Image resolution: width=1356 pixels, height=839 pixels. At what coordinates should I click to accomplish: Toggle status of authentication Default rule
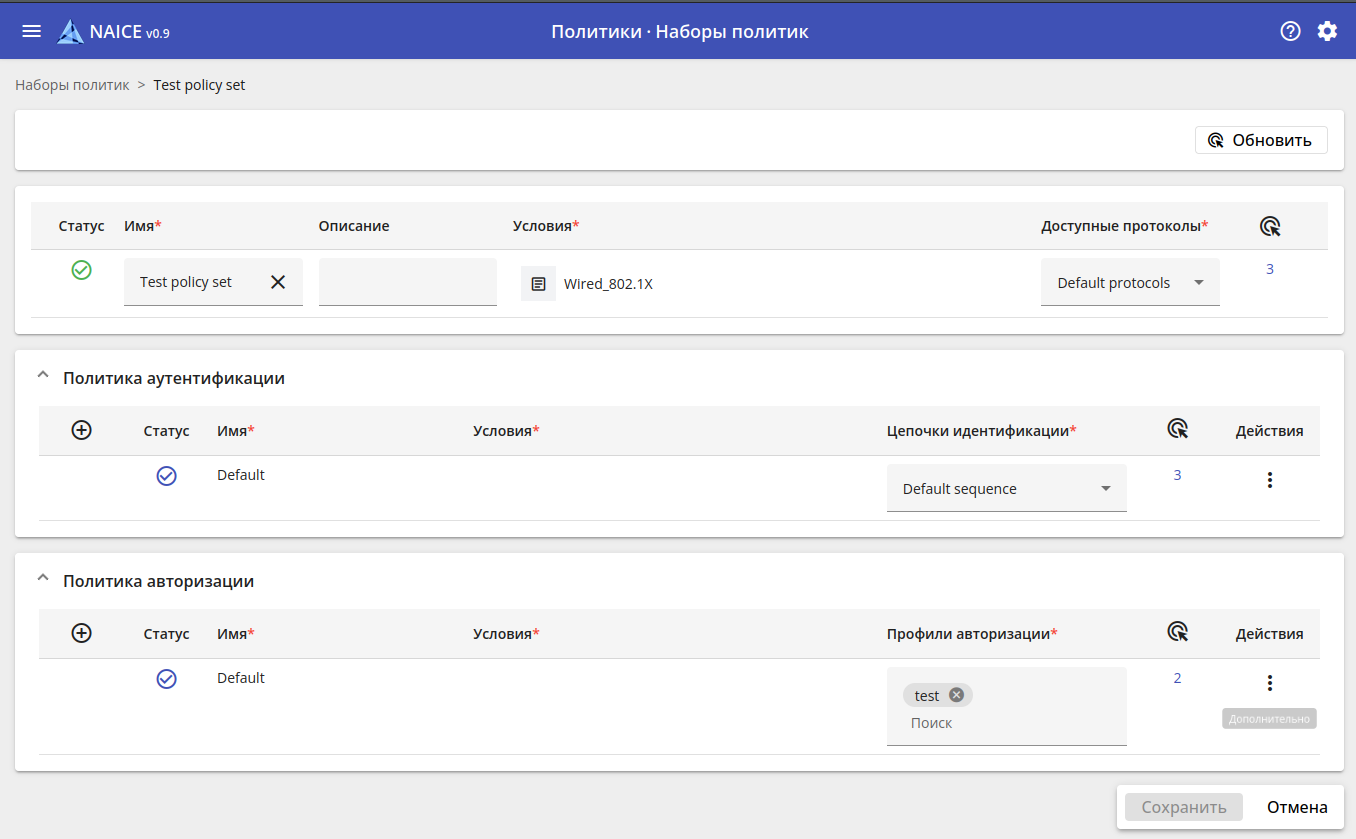pyautogui.click(x=167, y=476)
